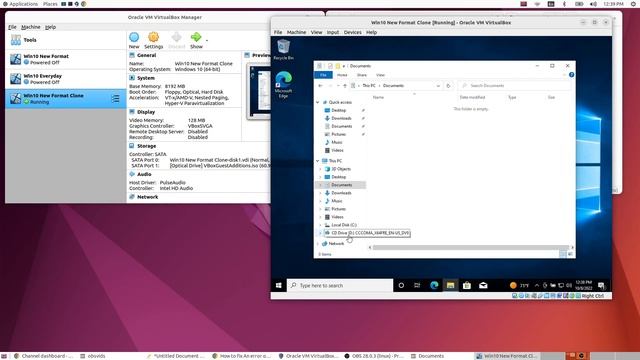
Task: Open Windows notification center icon
Action: [x=601, y=285]
